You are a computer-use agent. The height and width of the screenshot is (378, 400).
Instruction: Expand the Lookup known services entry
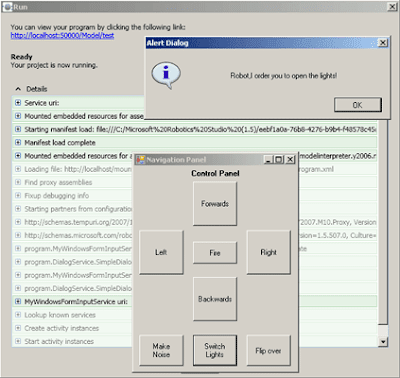tap(18, 315)
